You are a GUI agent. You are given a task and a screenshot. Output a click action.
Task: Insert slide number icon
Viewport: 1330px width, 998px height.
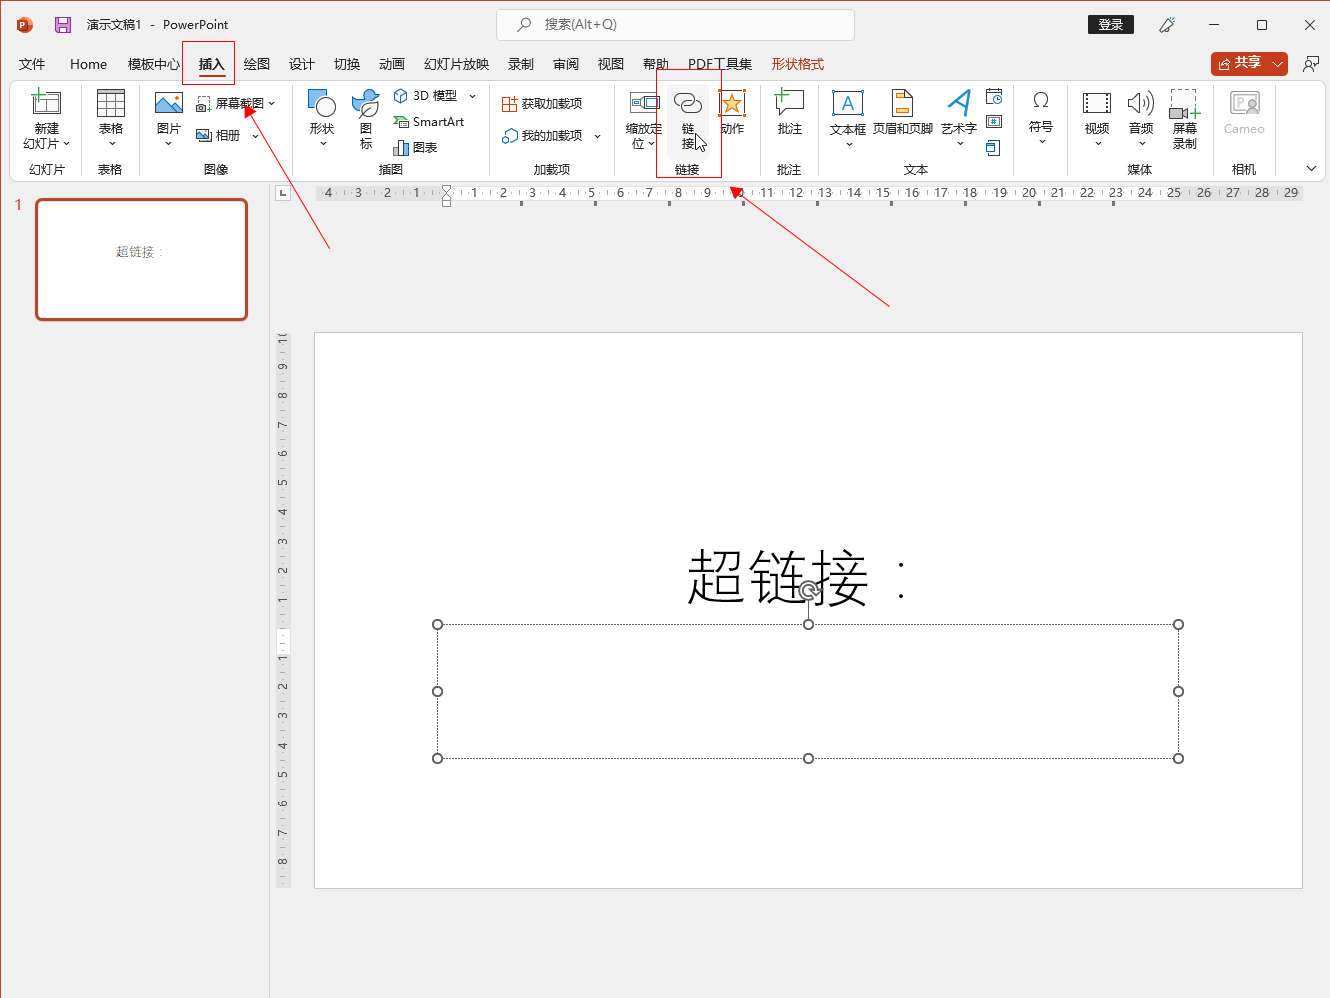coord(994,122)
